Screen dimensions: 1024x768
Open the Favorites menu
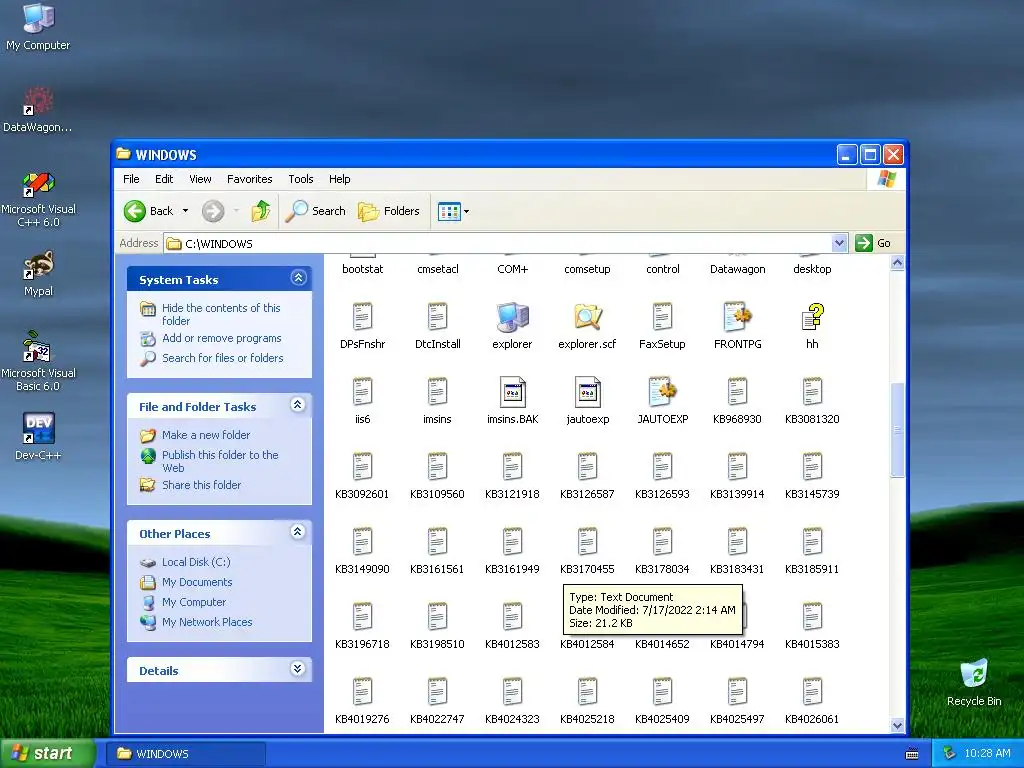coord(249,179)
